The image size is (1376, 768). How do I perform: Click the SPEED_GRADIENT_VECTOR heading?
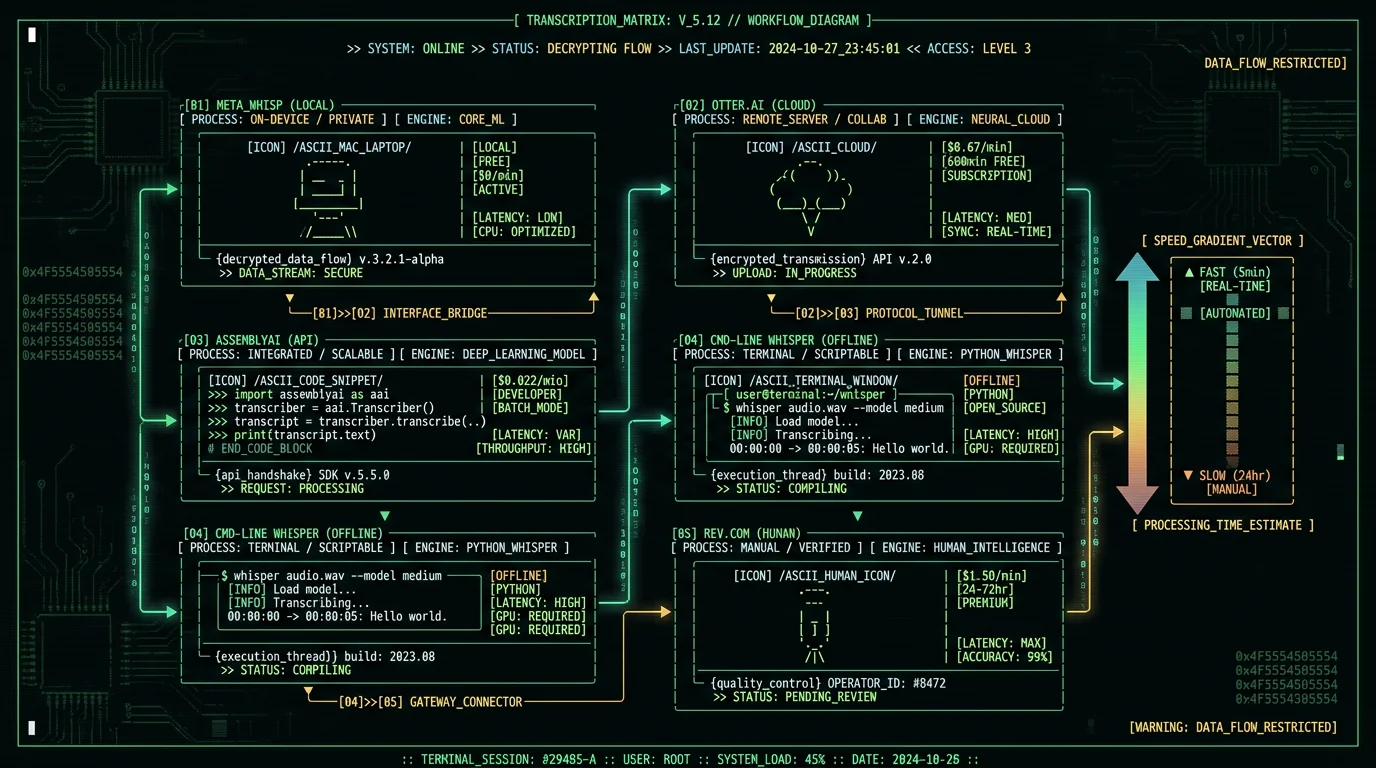(x=1222, y=240)
